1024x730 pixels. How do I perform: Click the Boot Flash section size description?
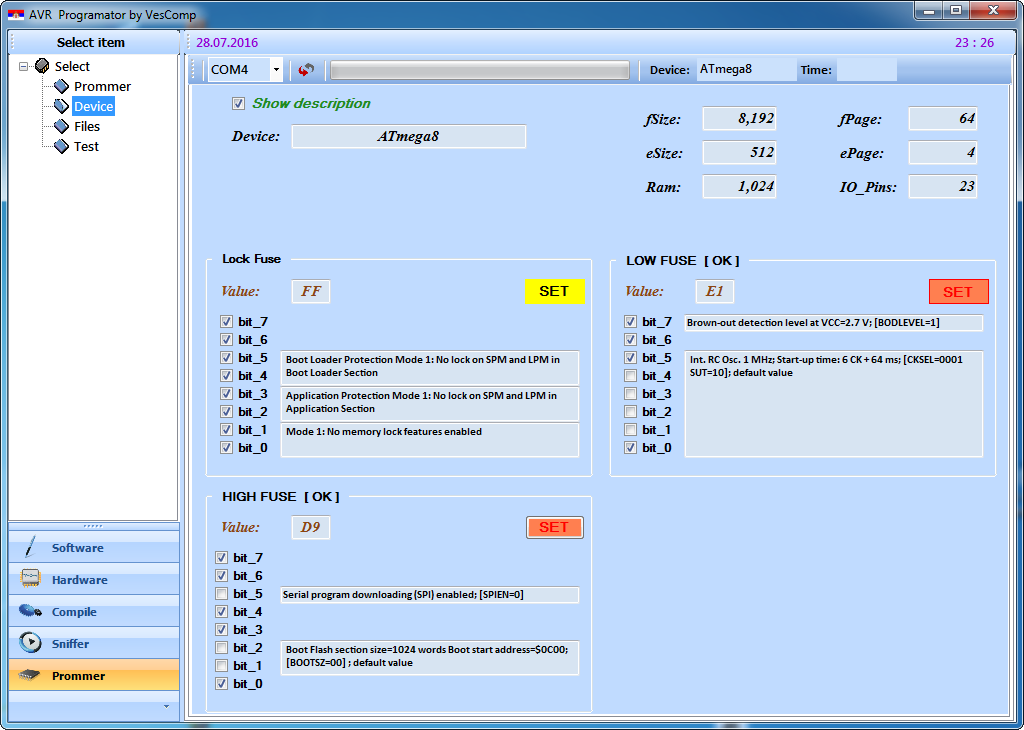pos(430,657)
